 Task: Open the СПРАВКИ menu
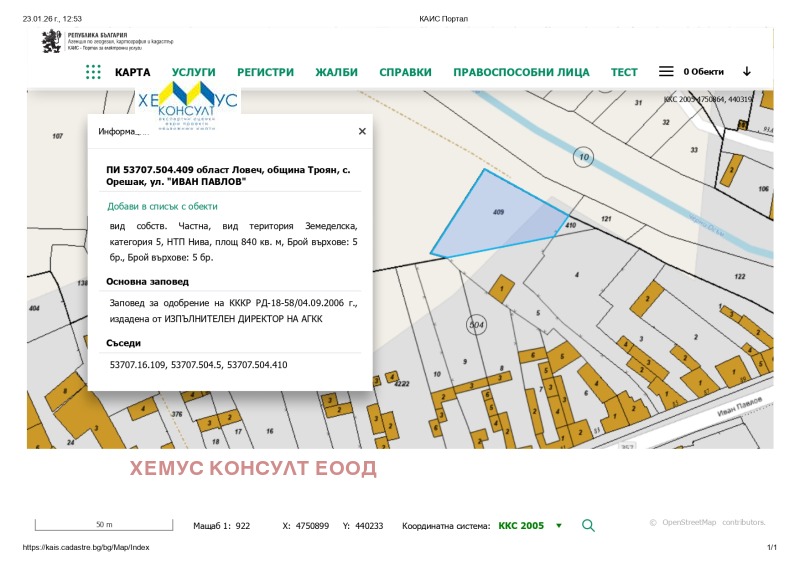(405, 72)
